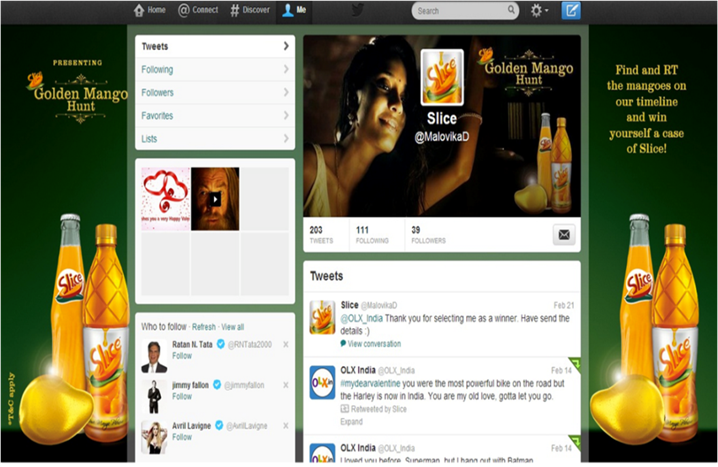The image size is (718, 467).
Task: Click the Retweeted by Slice label
Action: click(x=379, y=409)
